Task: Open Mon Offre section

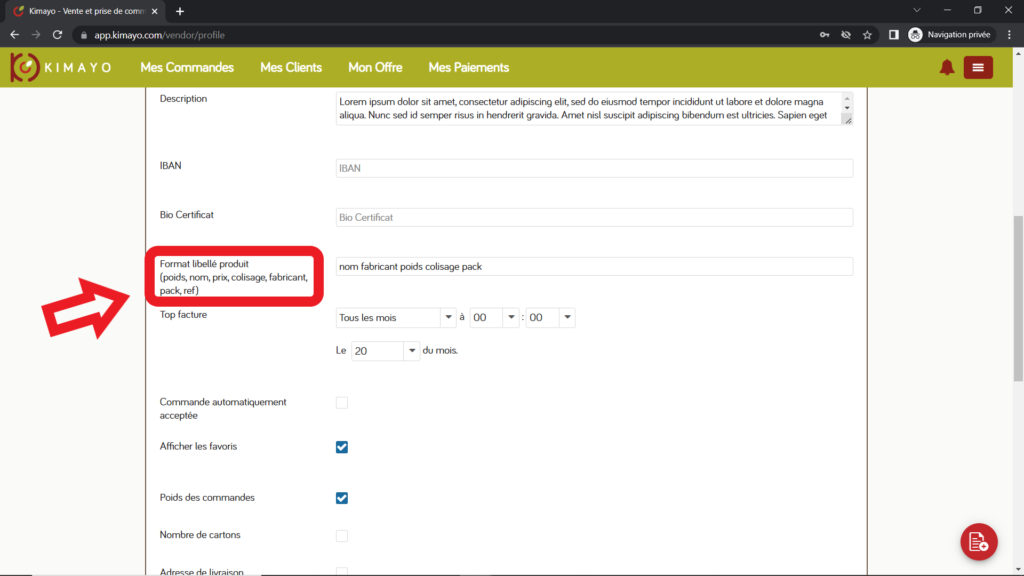Action: [375, 67]
